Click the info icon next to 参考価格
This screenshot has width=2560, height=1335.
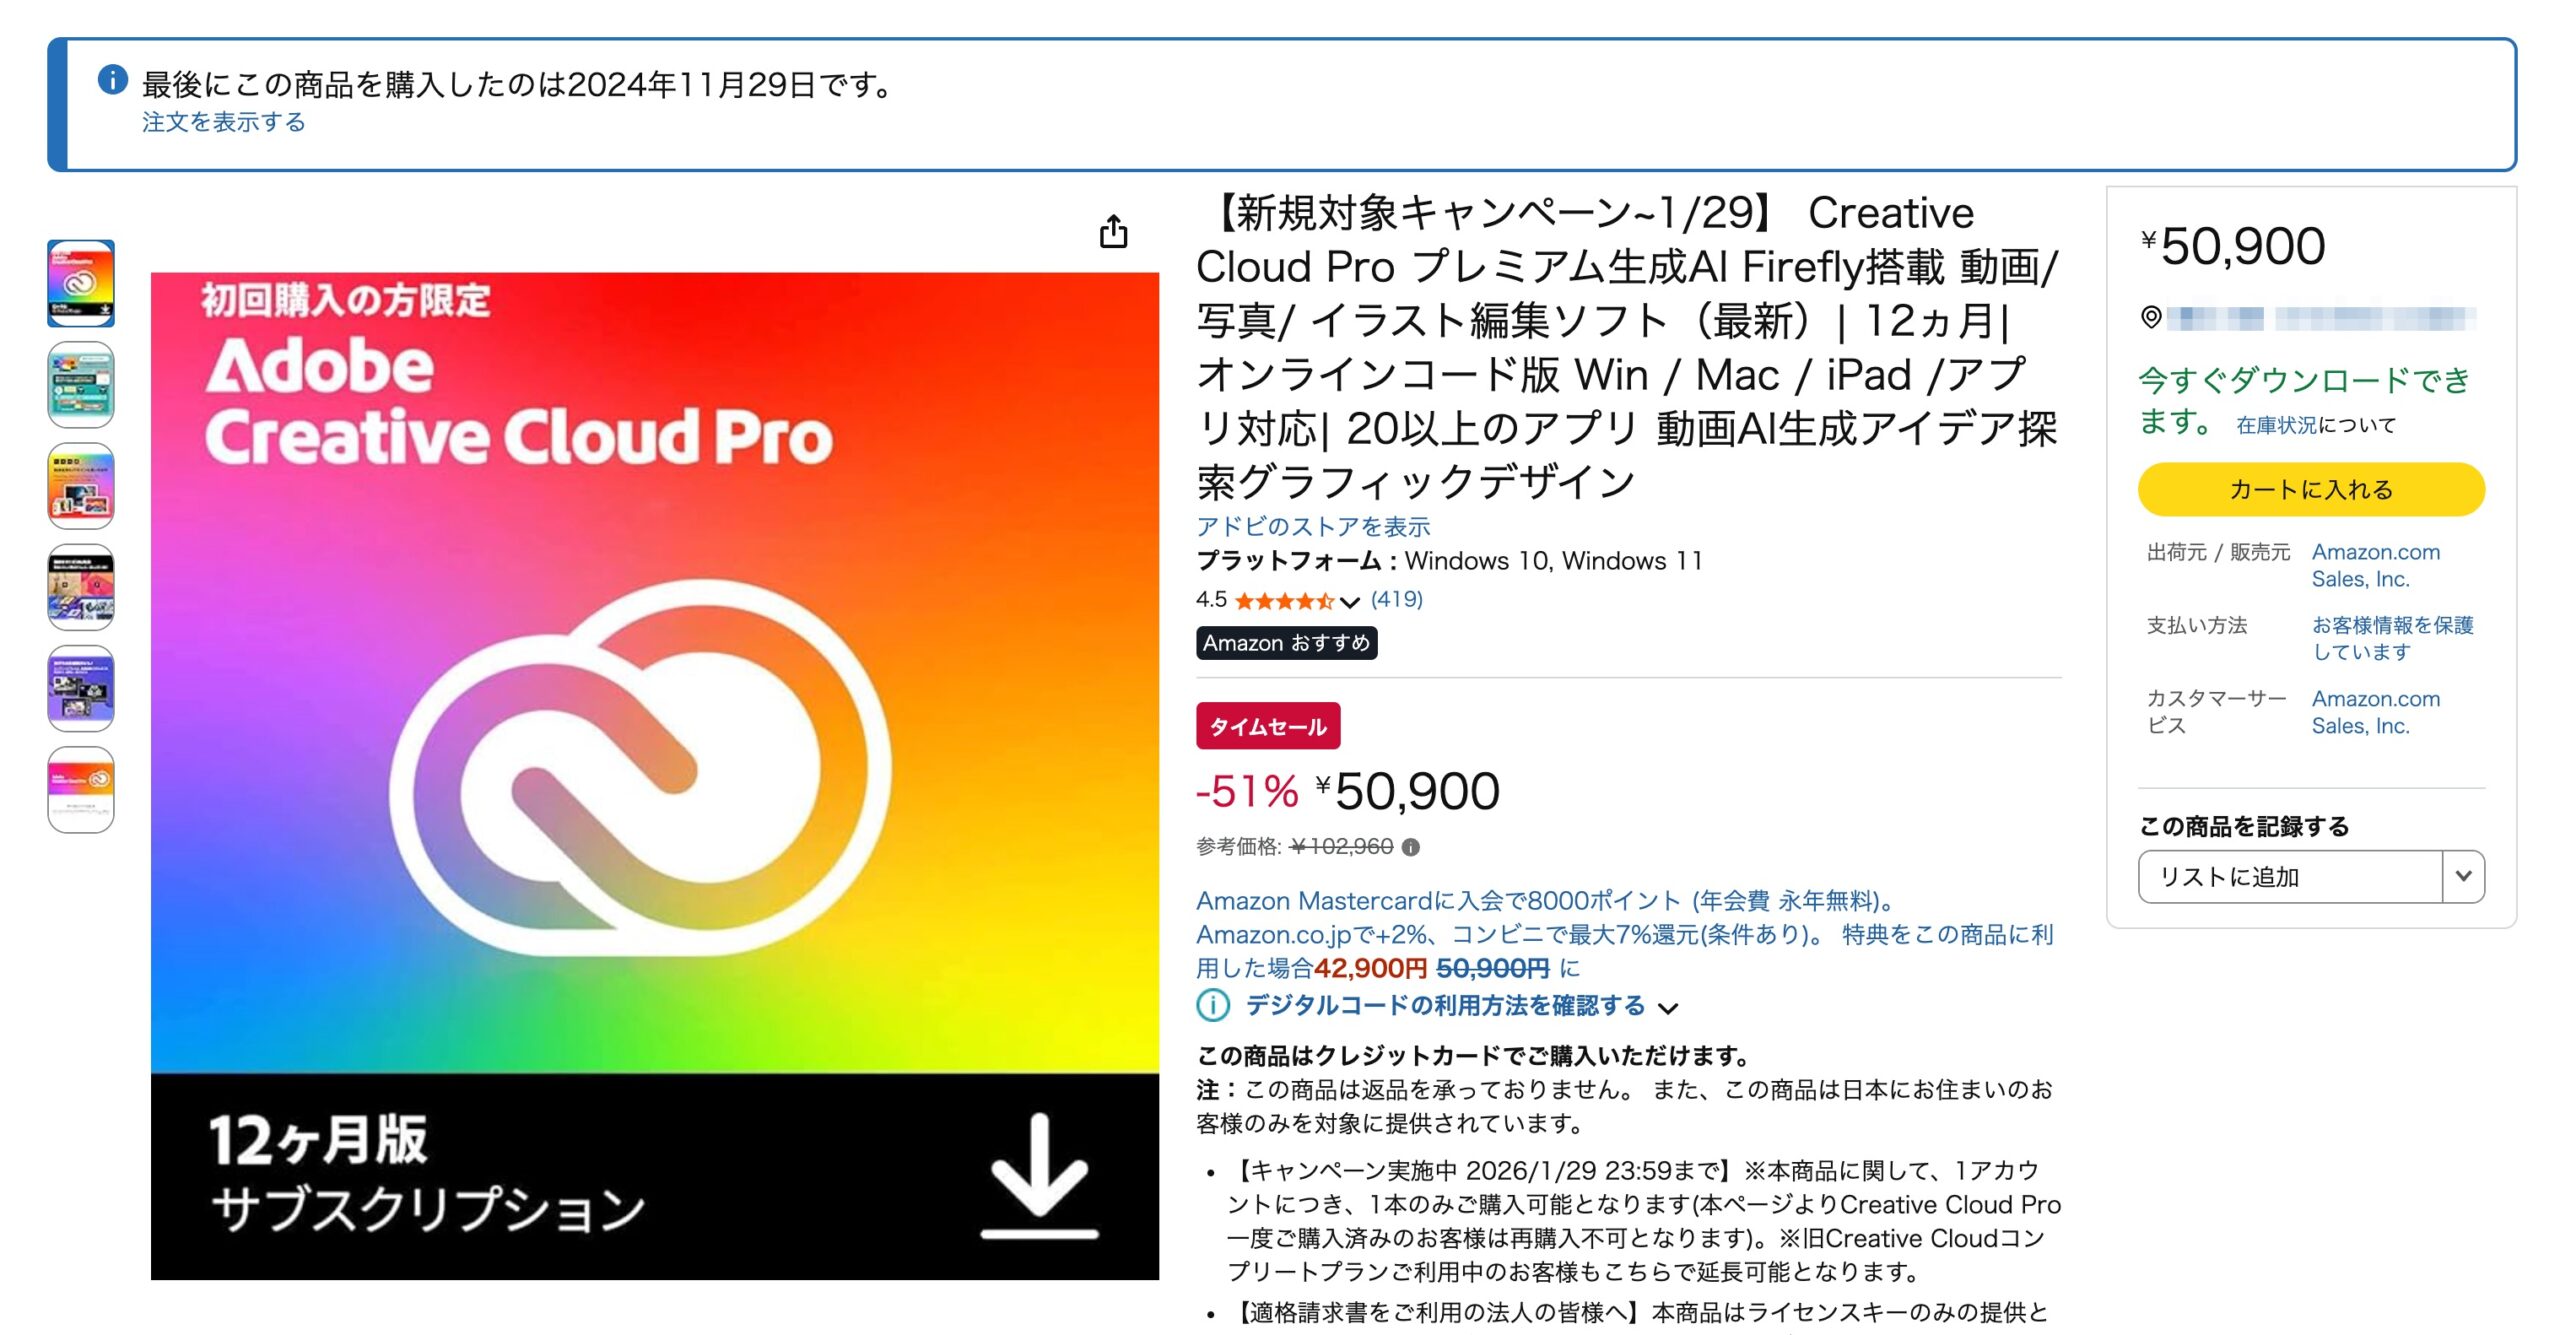(x=1410, y=847)
